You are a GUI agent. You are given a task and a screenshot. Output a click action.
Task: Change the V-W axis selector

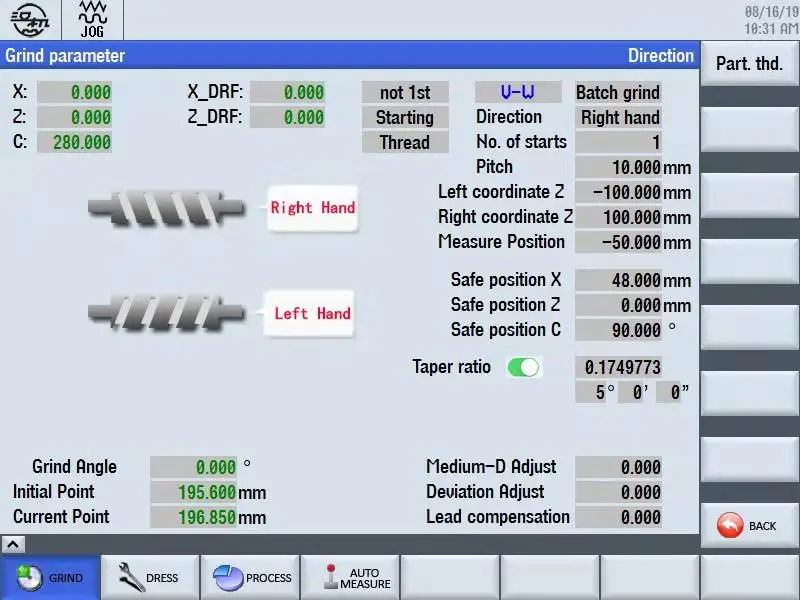click(x=518, y=92)
